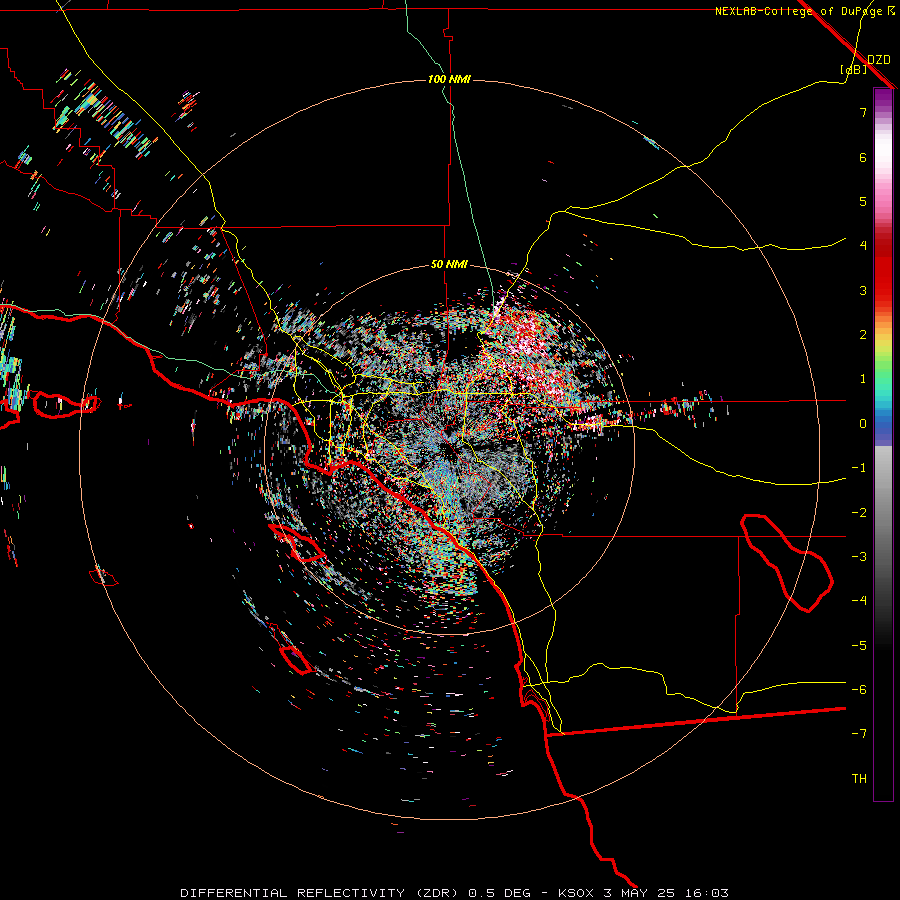The width and height of the screenshot is (900, 900).
Task: Click the color scale value 7
Action: pyautogui.click(x=863, y=112)
